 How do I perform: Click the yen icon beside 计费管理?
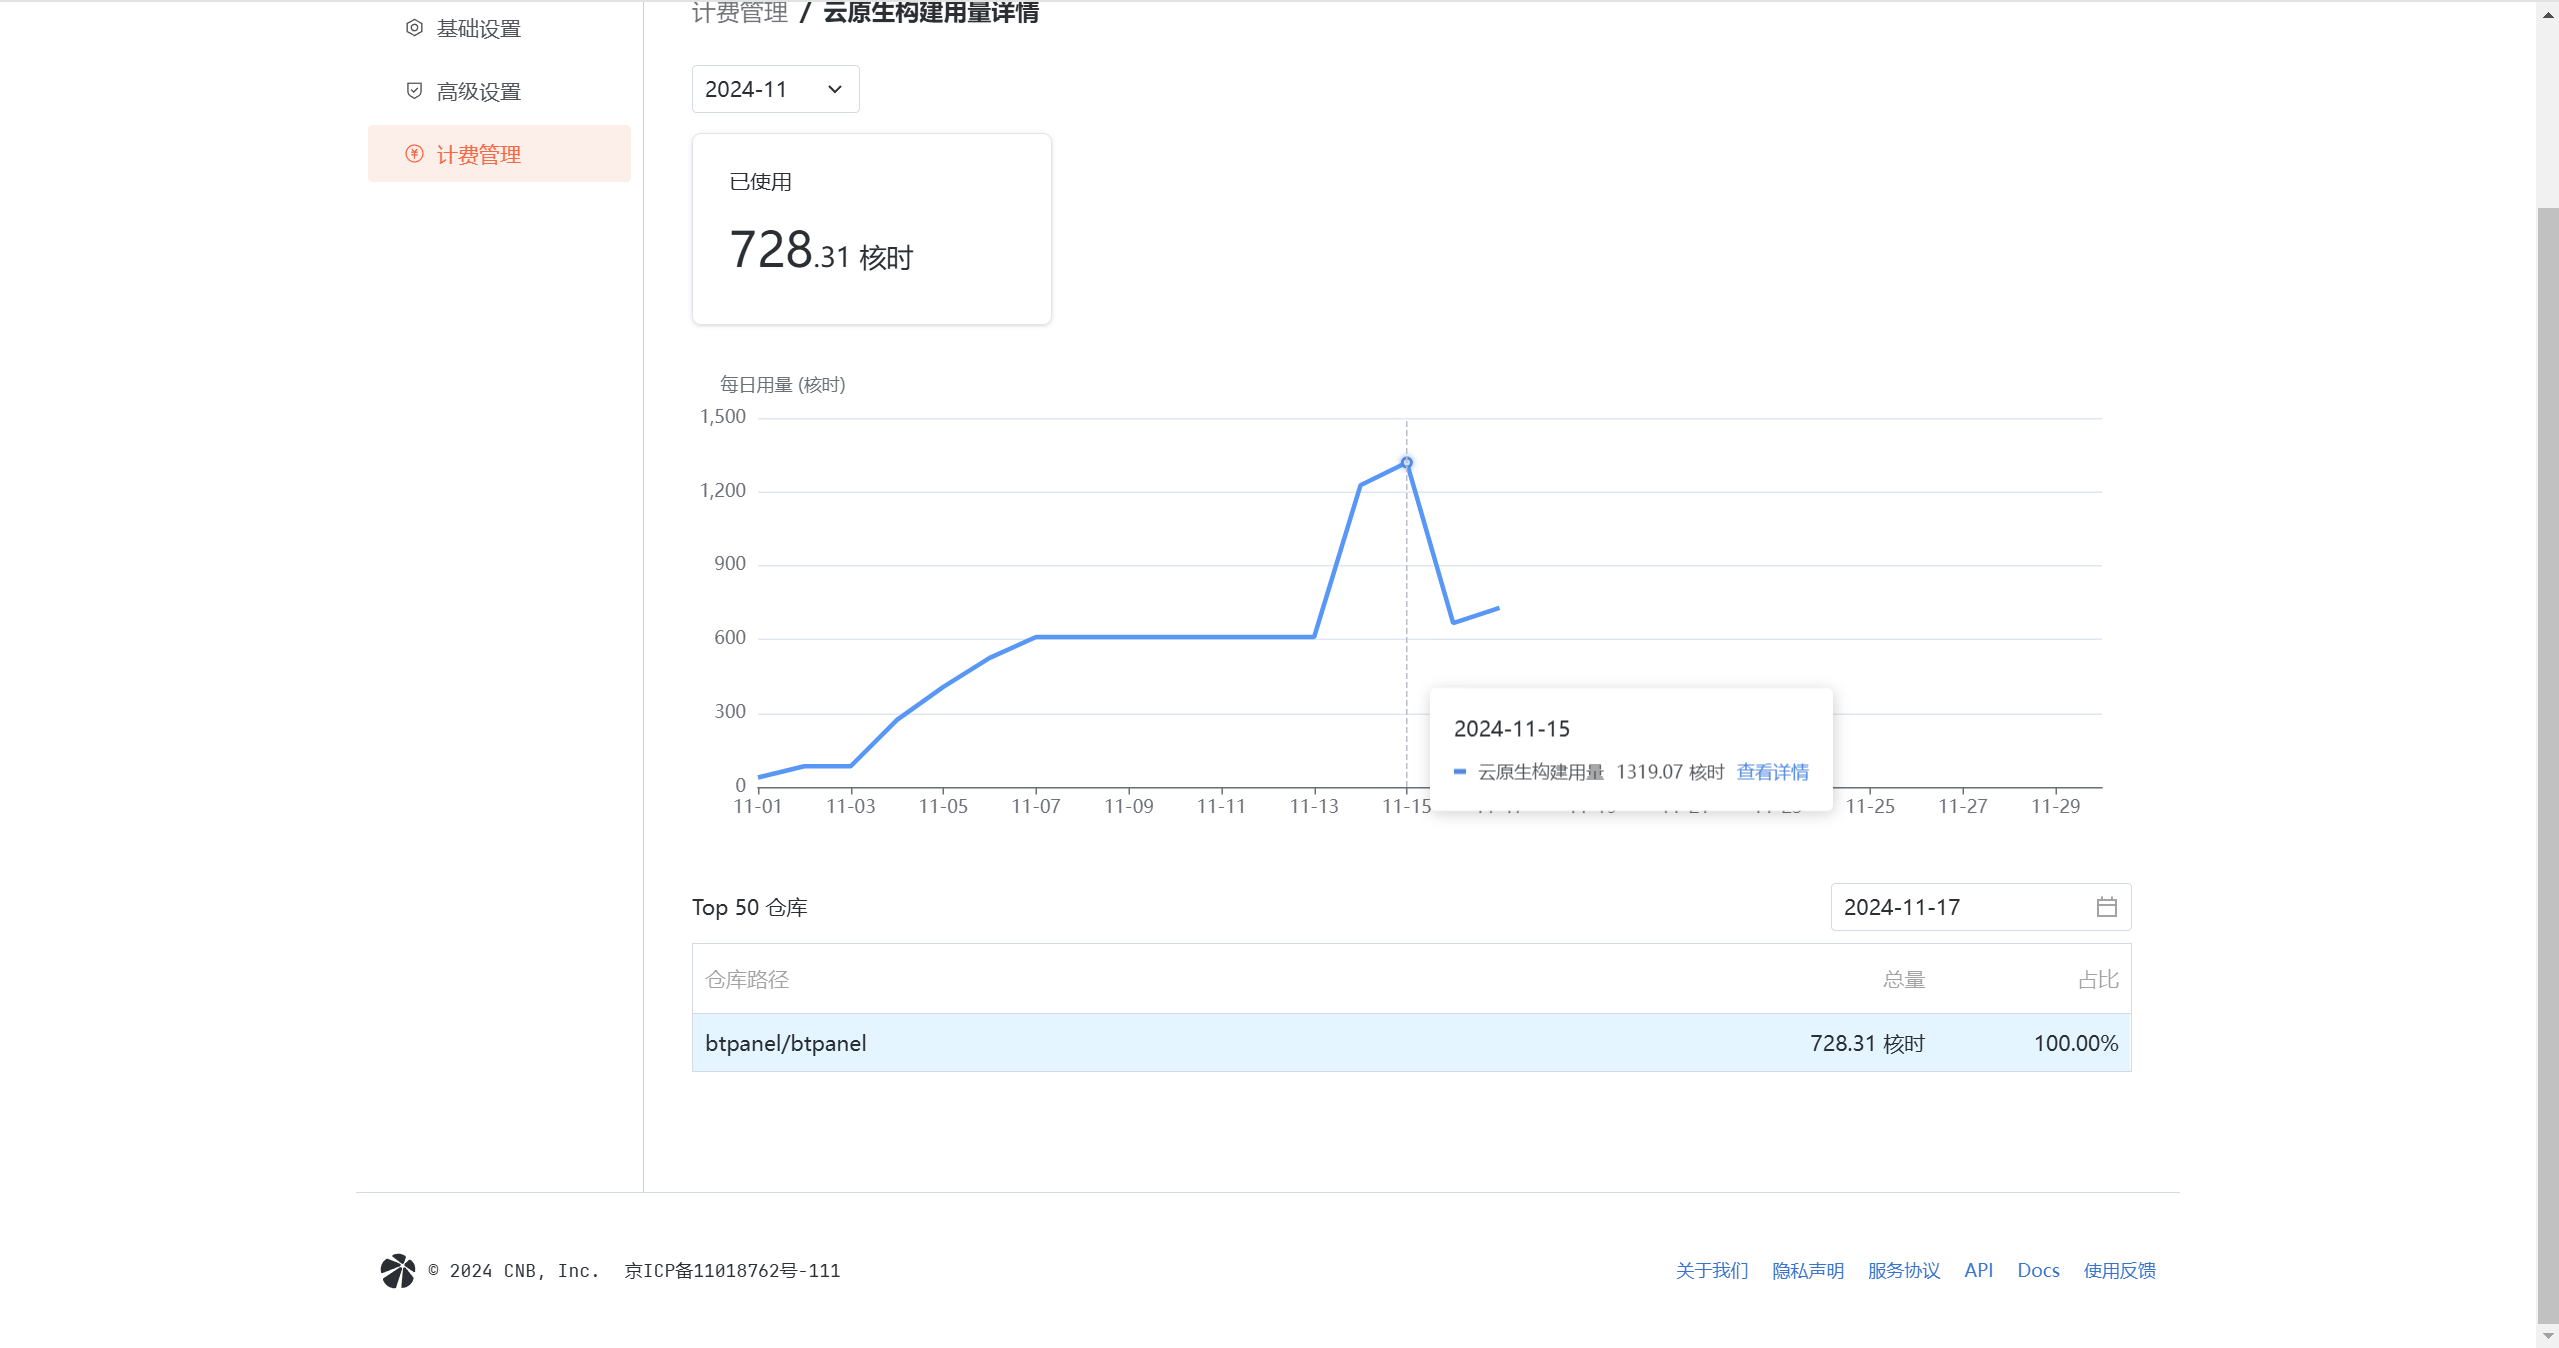(414, 154)
